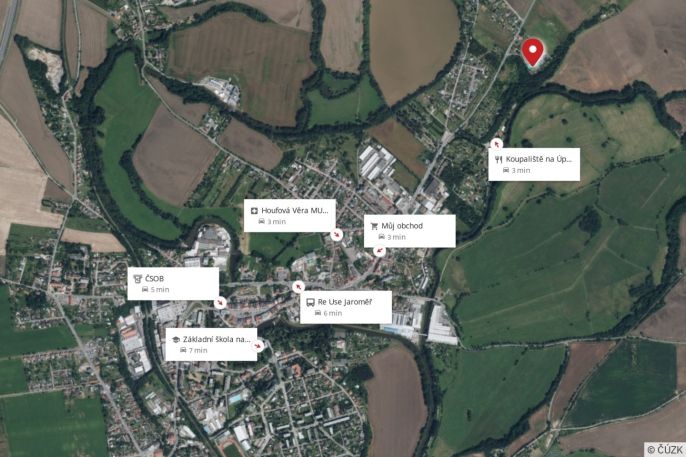The image size is (686, 457).
Task: Select the Houfová Věra MU... label text
Action: pos(294,210)
